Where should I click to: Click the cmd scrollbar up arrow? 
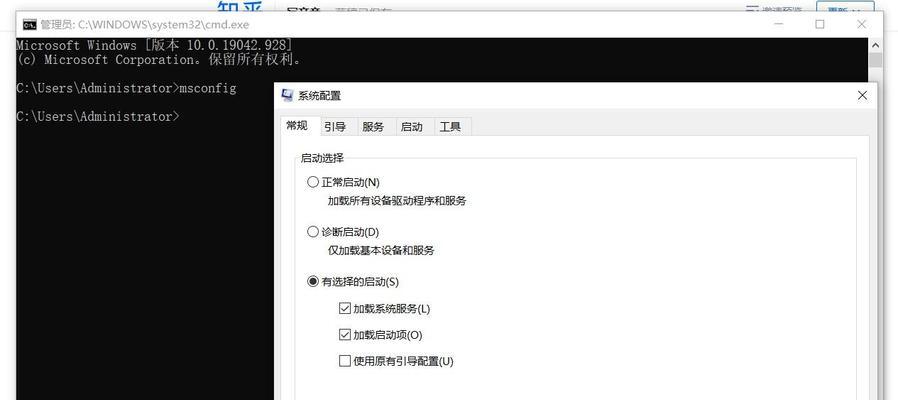pos(876,45)
